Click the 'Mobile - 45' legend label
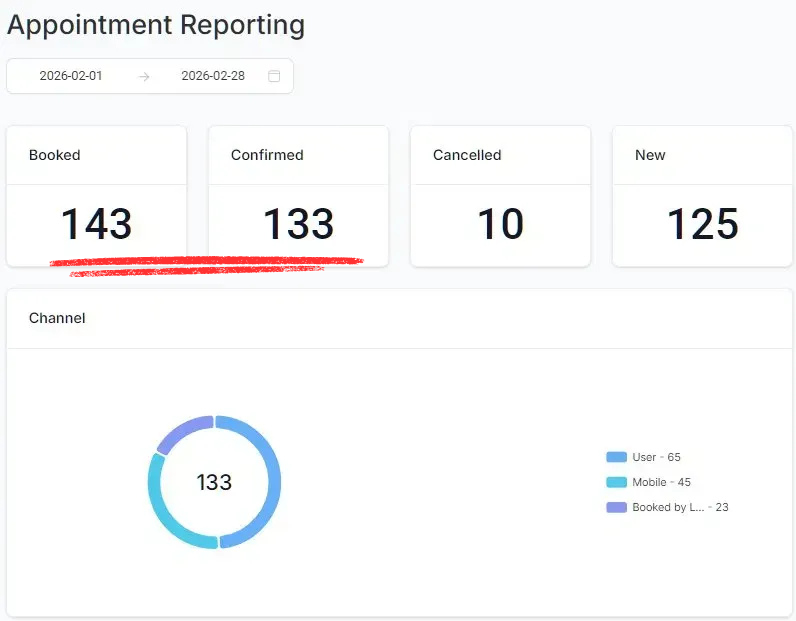 (x=661, y=482)
